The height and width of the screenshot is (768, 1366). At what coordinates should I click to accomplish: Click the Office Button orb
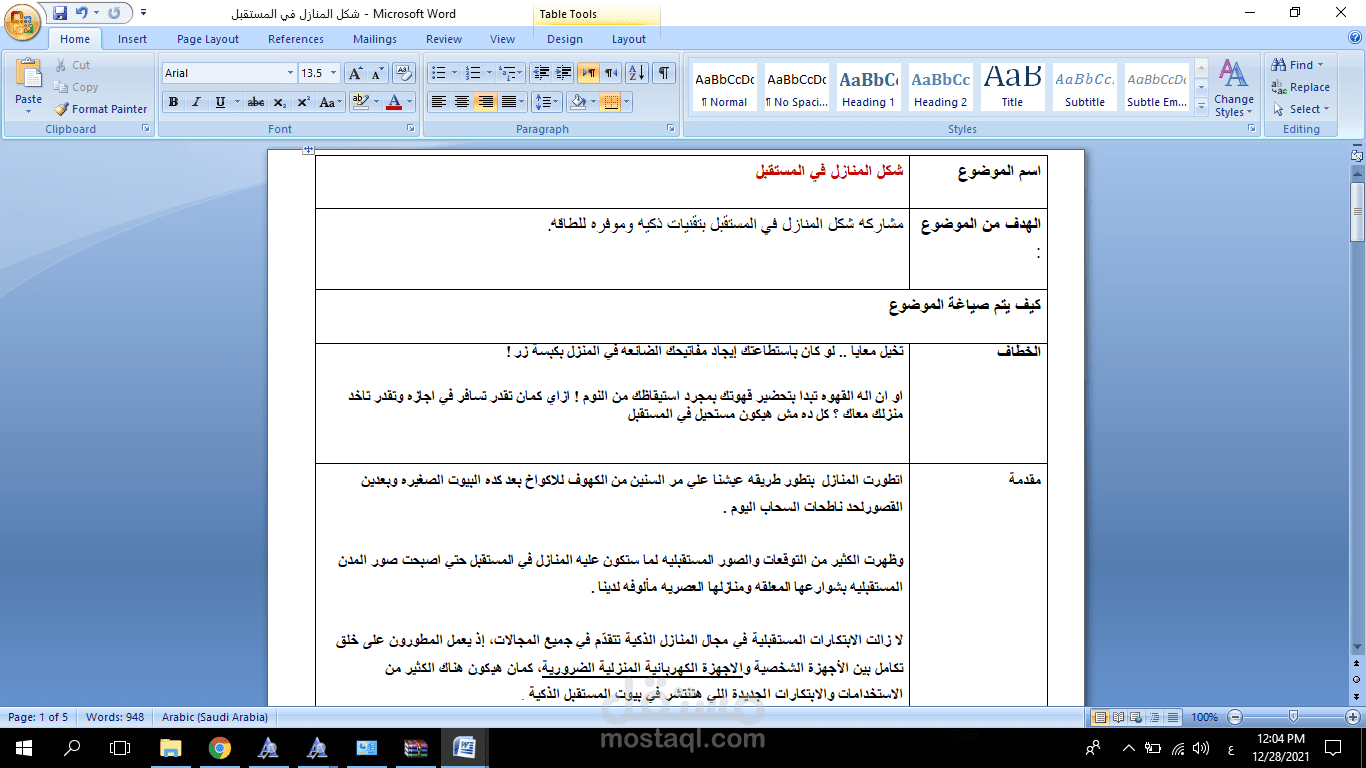click(x=22, y=20)
